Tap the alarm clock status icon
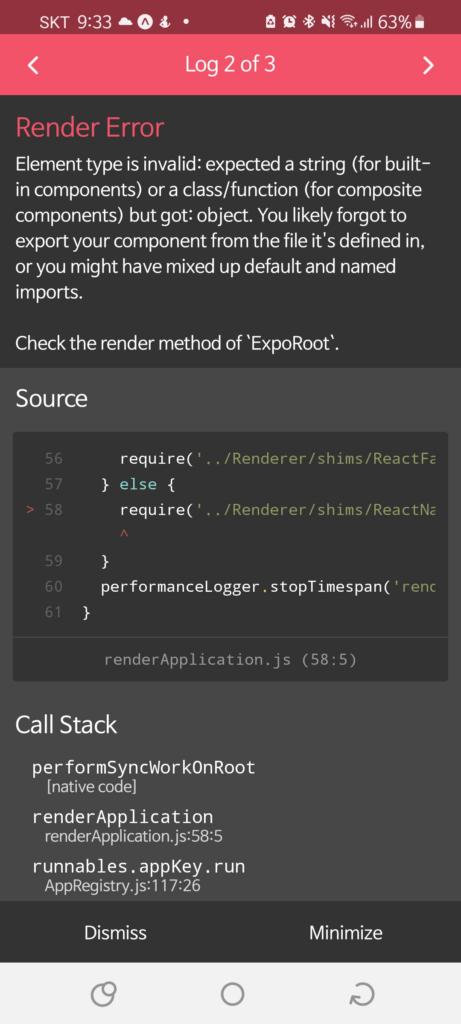This screenshot has height=1024, width=461. [x=289, y=22]
